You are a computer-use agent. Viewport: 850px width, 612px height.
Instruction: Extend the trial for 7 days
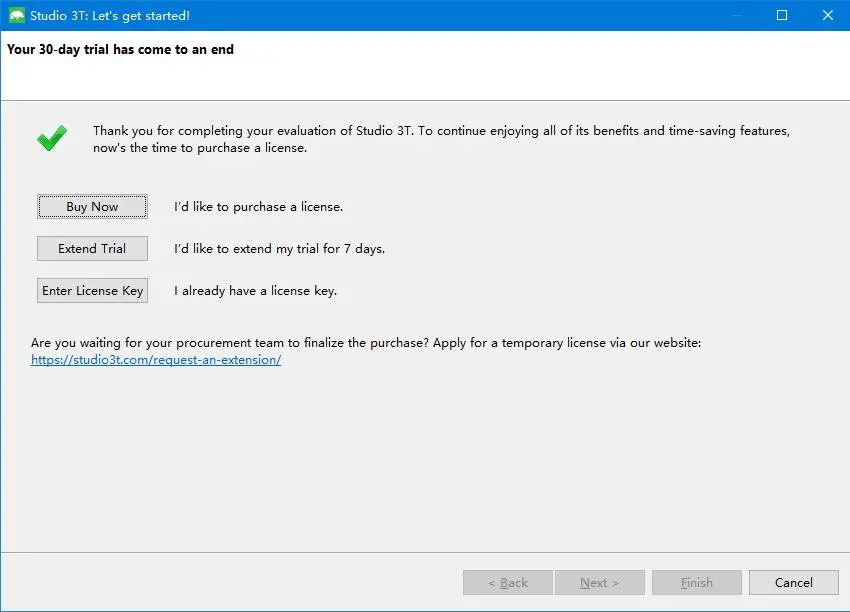coord(92,248)
